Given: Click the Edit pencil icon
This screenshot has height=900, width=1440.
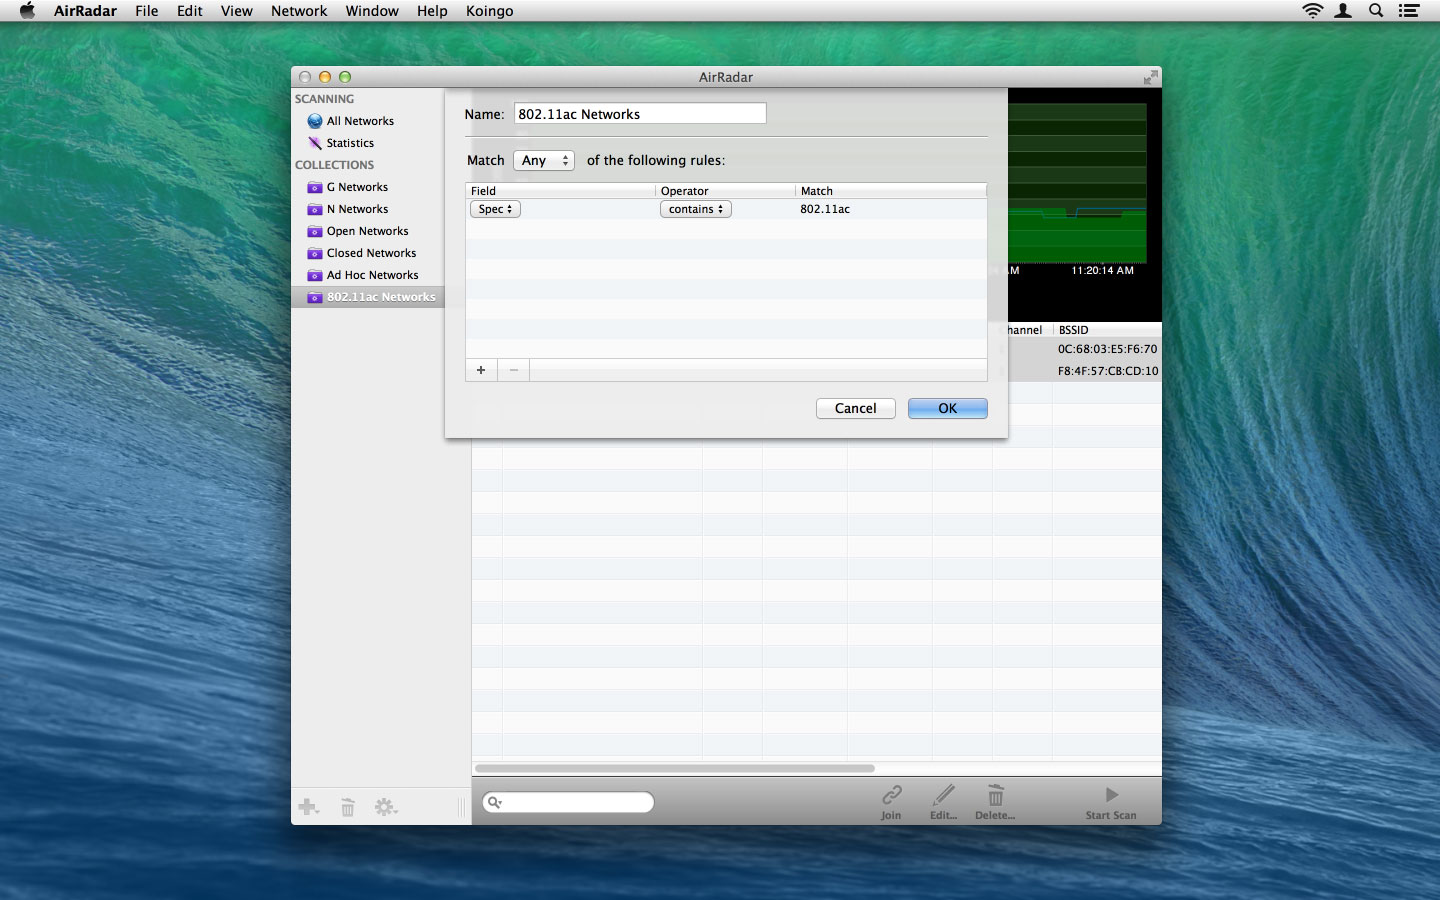Looking at the screenshot, I should [x=943, y=795].
